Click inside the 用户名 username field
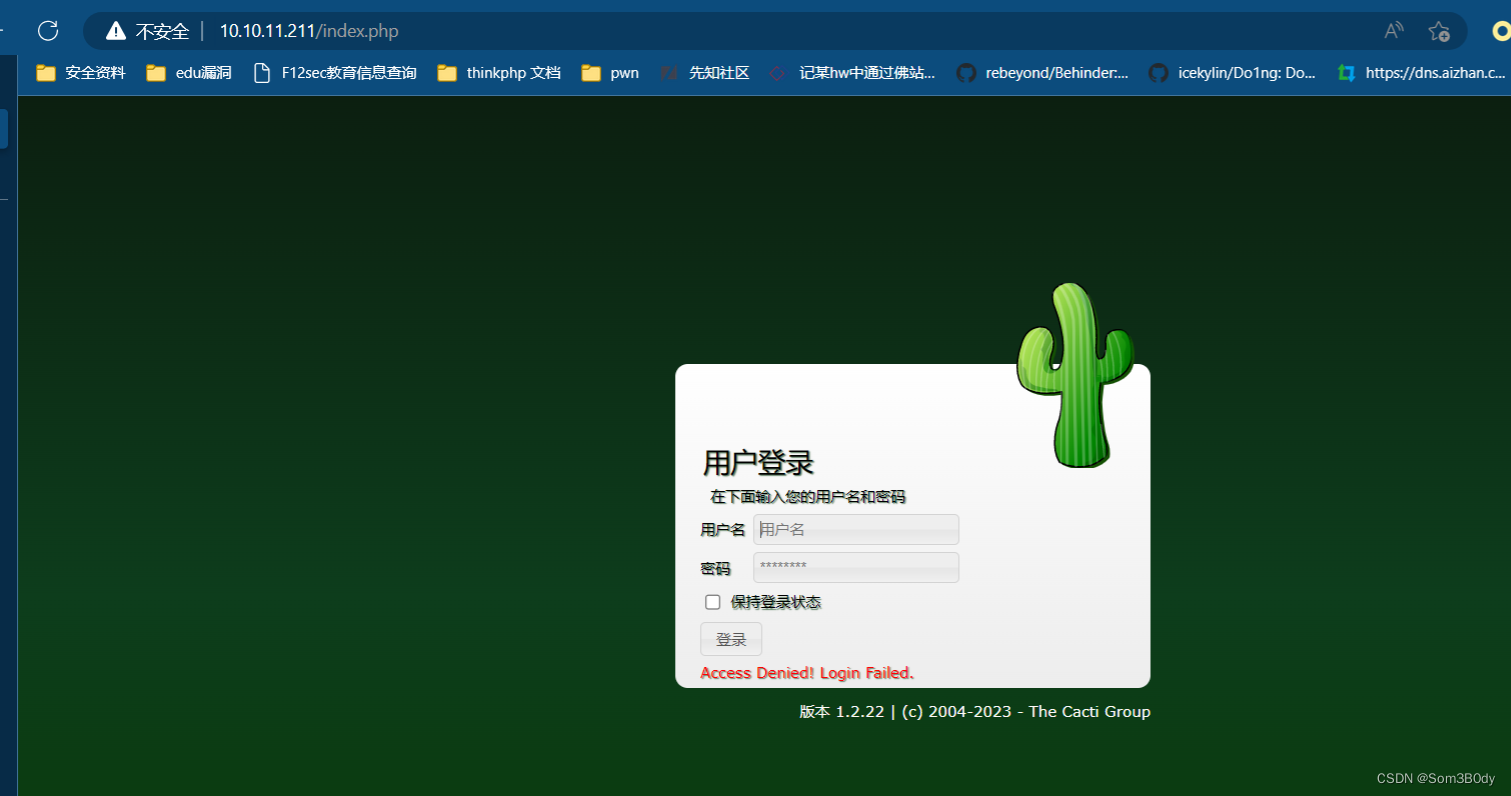This screenshot has width=1511, height=796. (x=855, y=529)
